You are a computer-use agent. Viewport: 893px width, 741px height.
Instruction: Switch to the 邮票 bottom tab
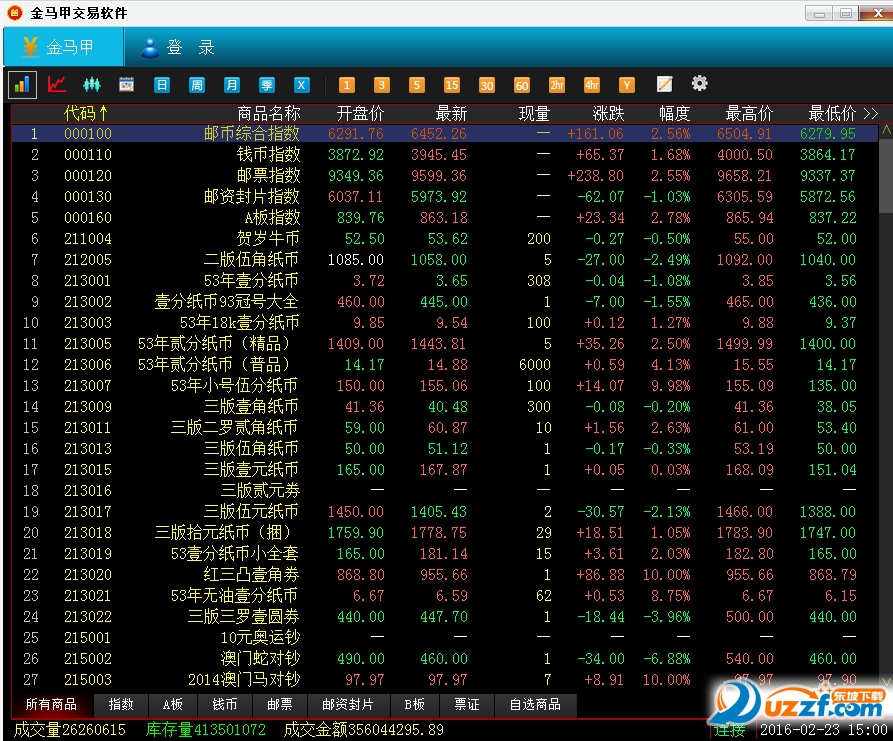(x=280, y=705)
